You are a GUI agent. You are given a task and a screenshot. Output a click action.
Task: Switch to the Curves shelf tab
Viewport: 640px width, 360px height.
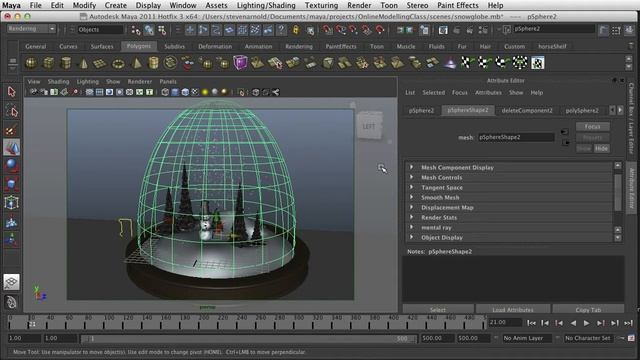click(68, 47)
